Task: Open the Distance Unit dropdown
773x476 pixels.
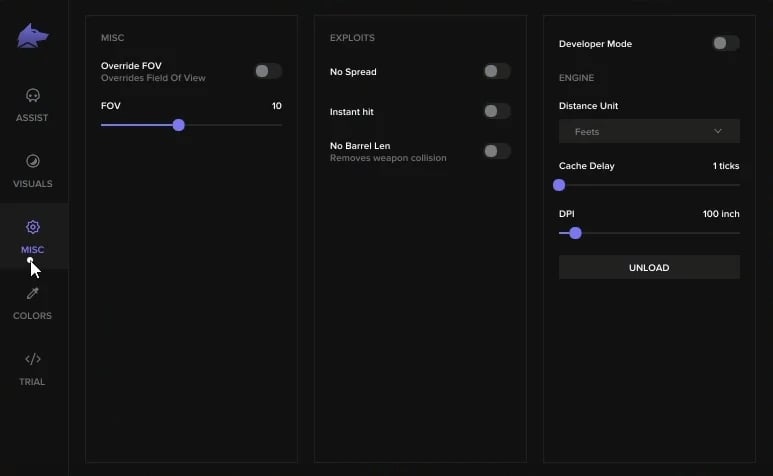Action: [649, 131]
